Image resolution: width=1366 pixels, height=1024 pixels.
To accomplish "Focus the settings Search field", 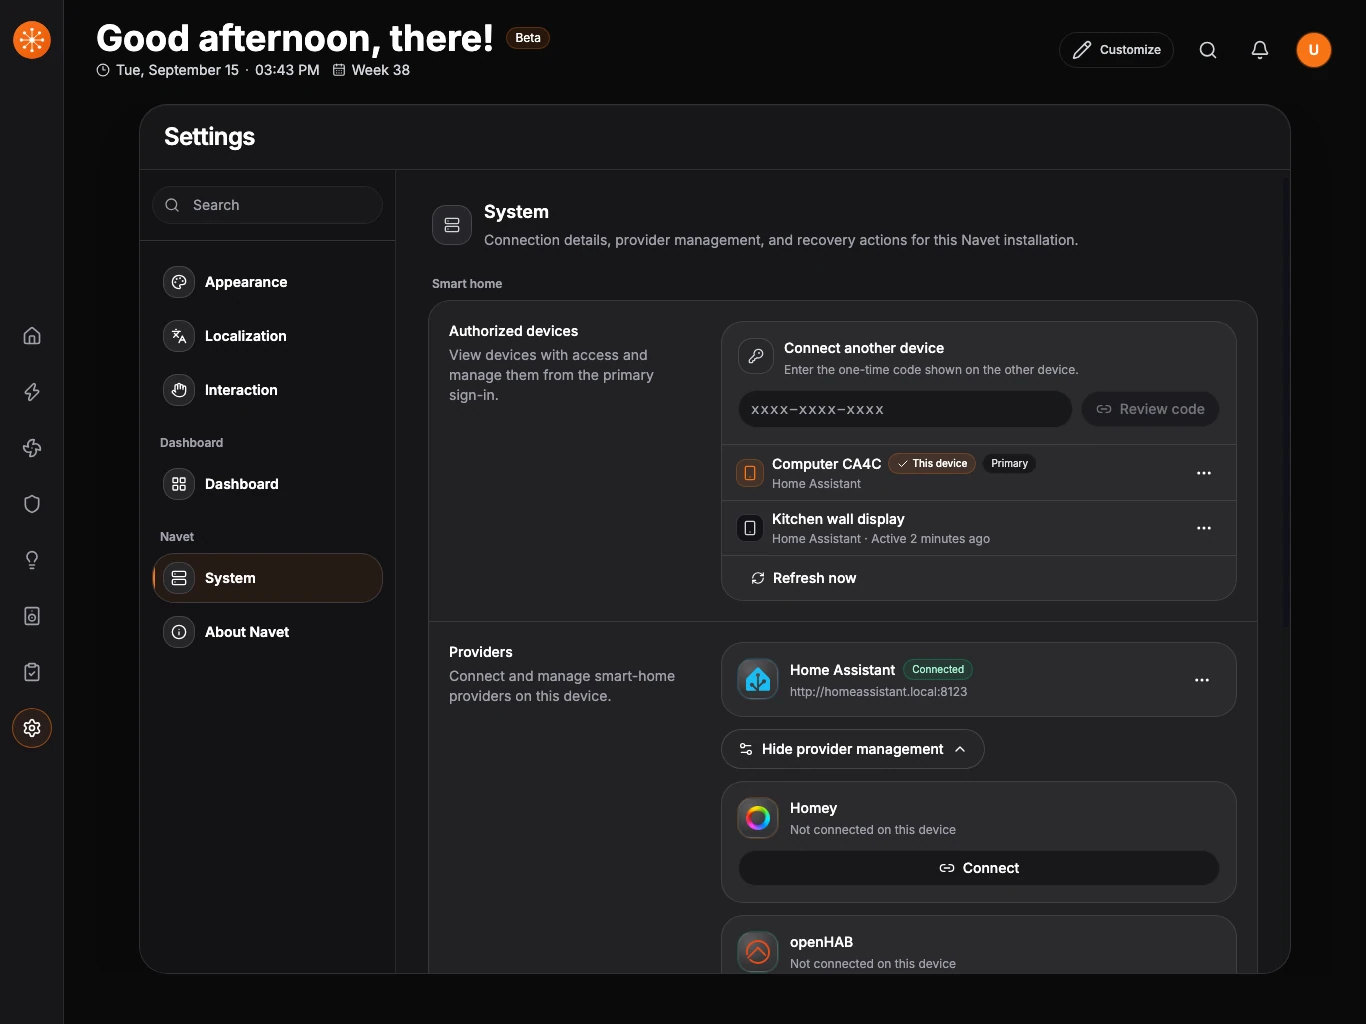I will click(x=268, y=205).
